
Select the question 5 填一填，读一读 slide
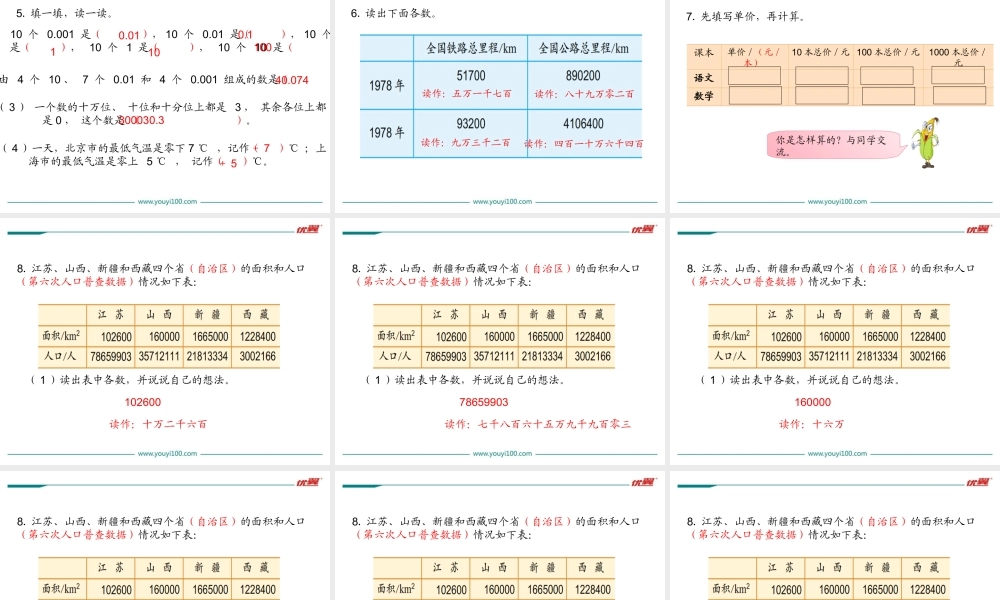coord(165,100)
